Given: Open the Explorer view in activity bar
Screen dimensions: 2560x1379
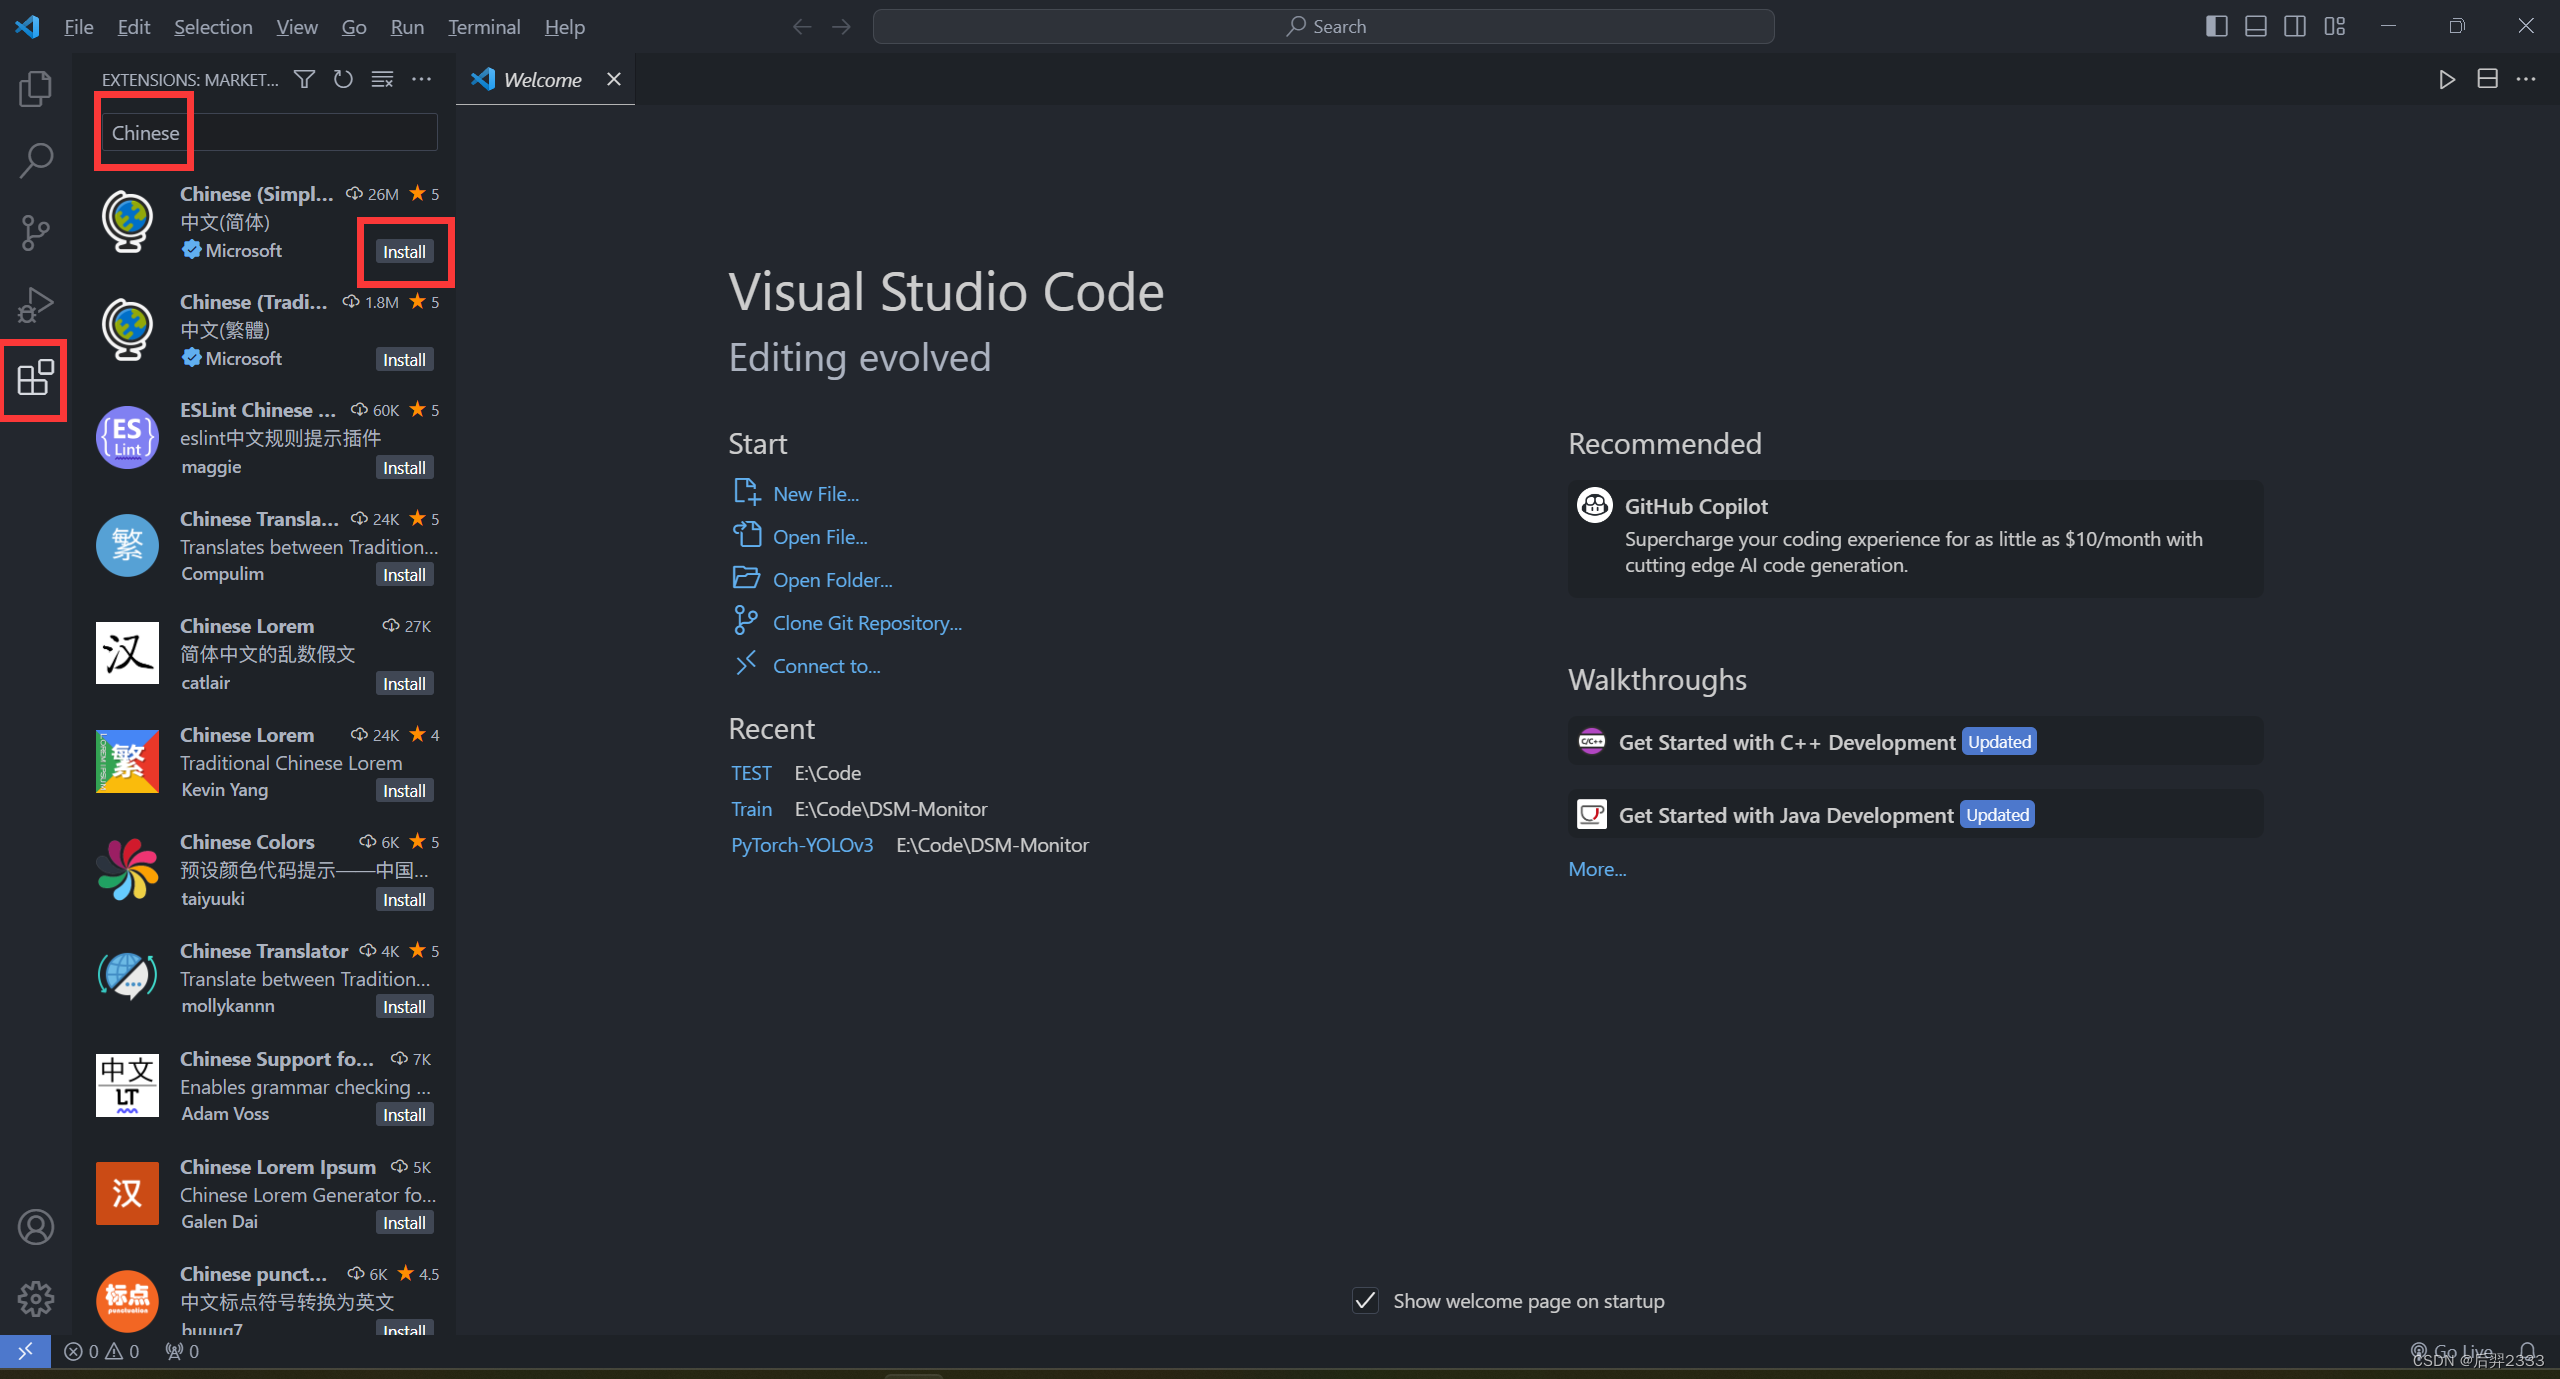Looking at the screenshot, I should coord(36,88).
